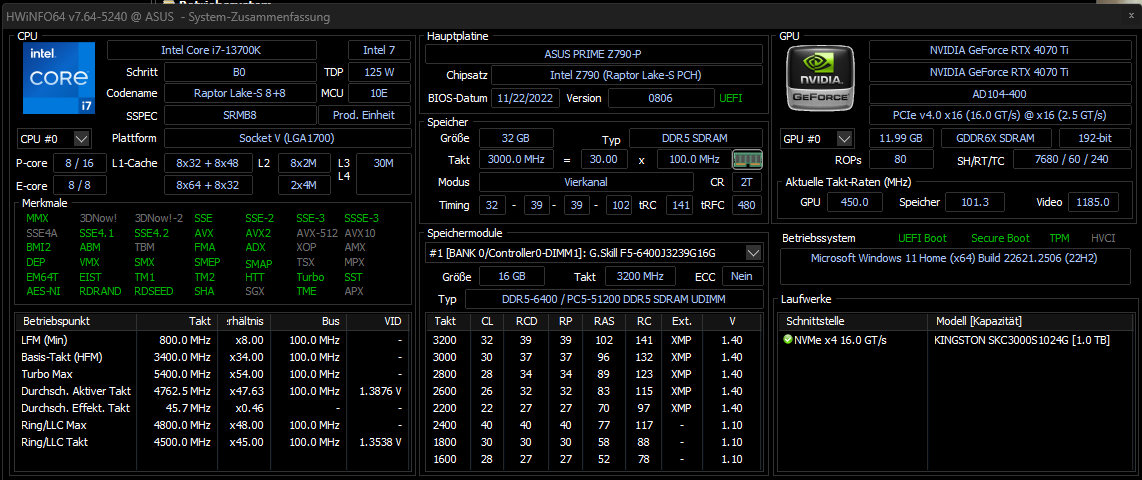Viewport: 1142px width, 480px height.
Task: Click the SRMB8 SSPEC value
Action: pos(240,115)
